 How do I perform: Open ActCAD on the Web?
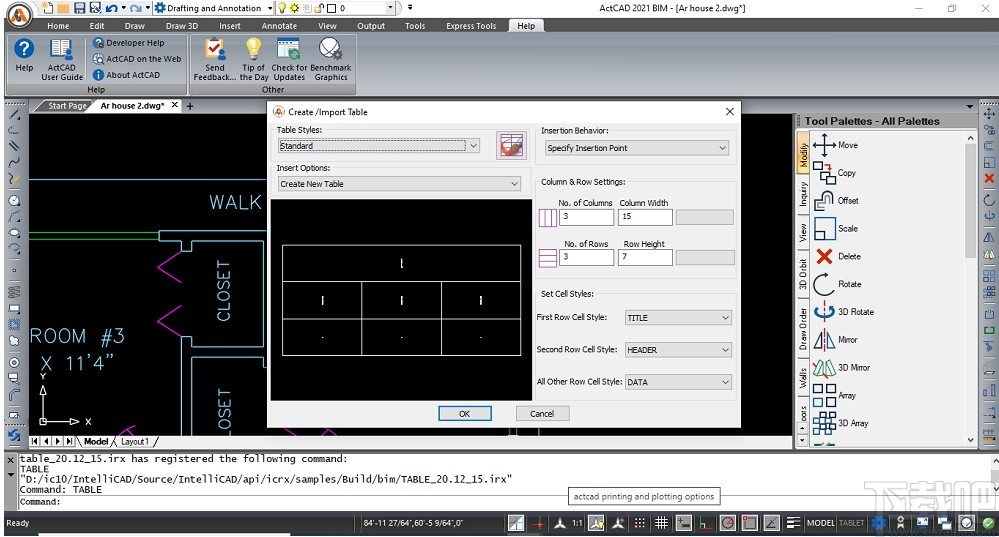click(137, 59)
